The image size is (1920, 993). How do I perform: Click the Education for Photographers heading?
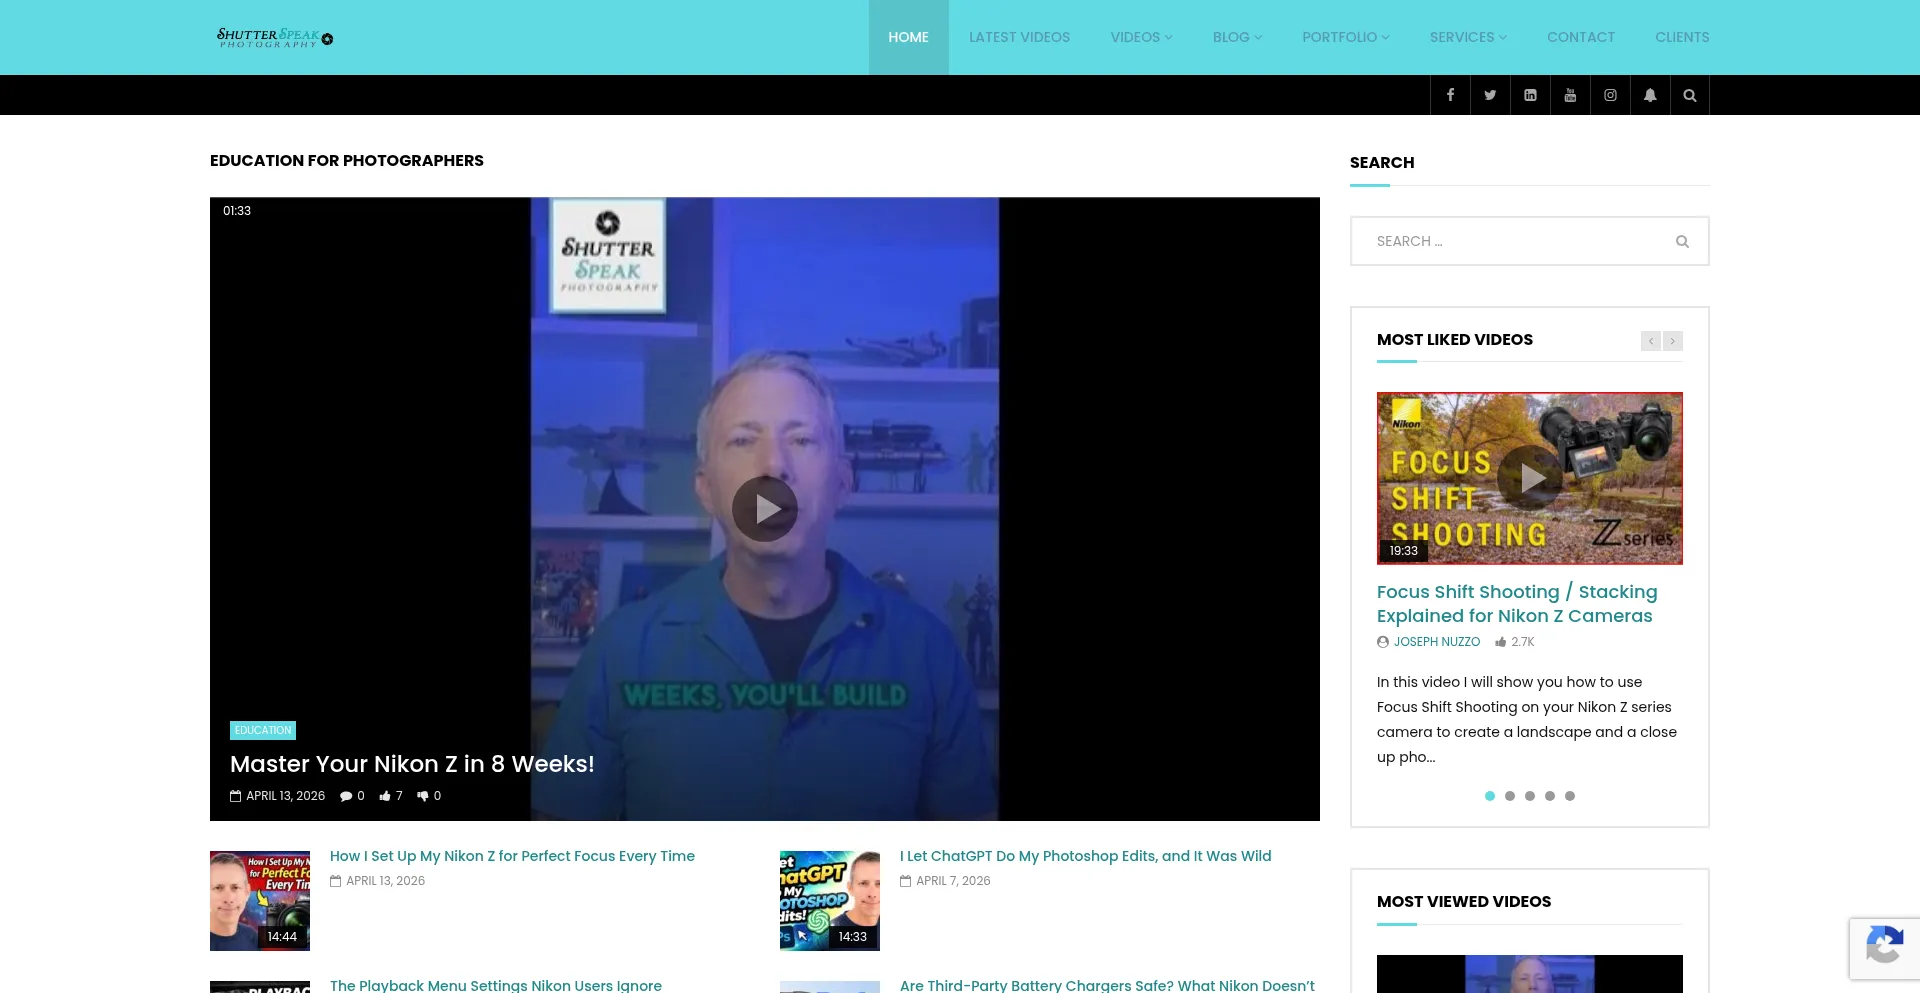point(347,160)
